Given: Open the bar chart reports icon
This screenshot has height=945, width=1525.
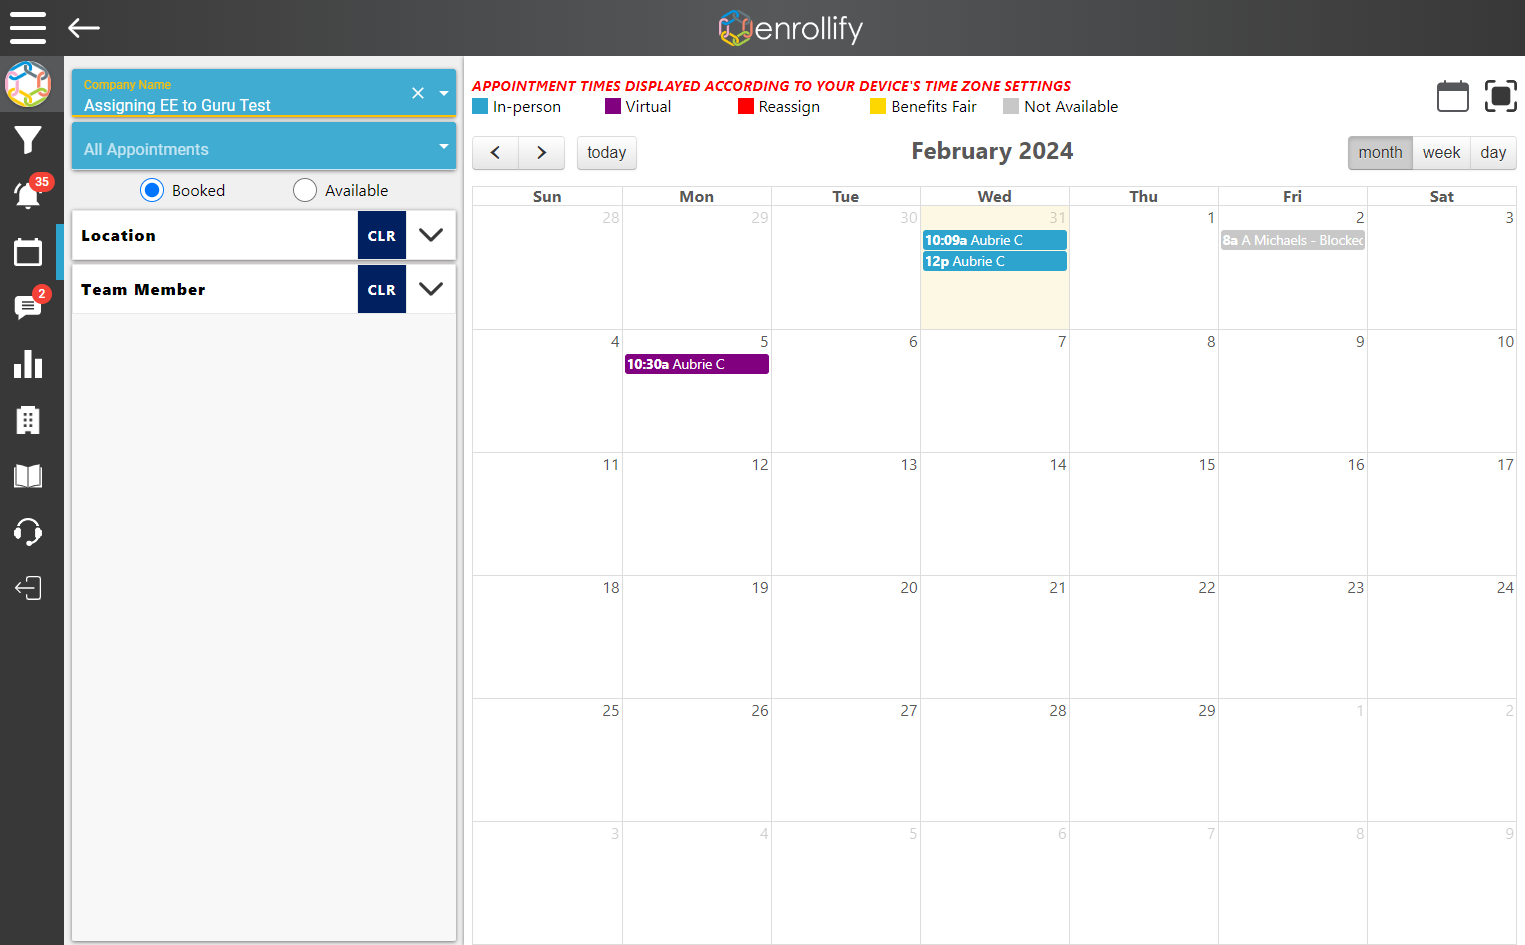Looking at the screenshot, I should point(28,364).
